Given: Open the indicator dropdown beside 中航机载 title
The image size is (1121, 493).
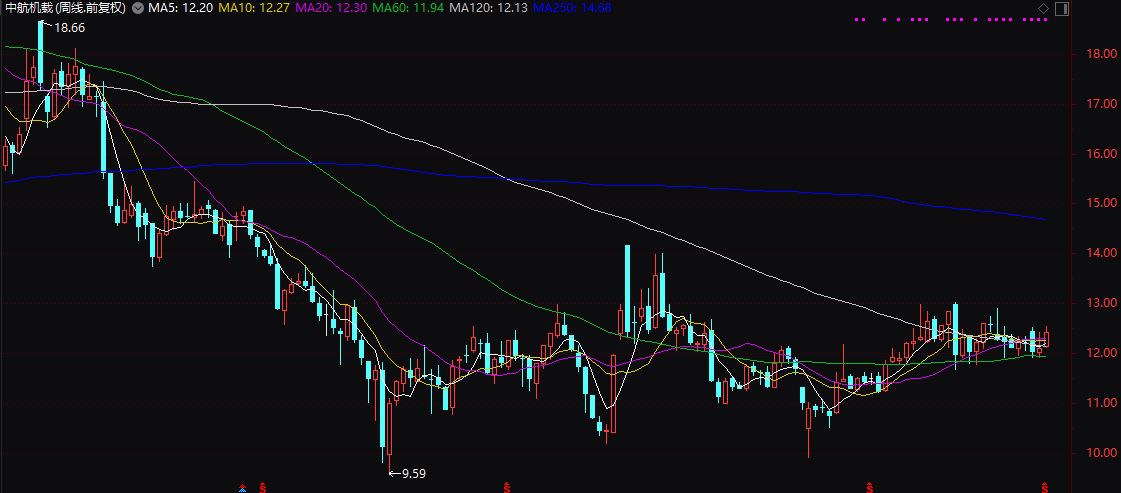Looking at the screenshot, I should 137,9.
